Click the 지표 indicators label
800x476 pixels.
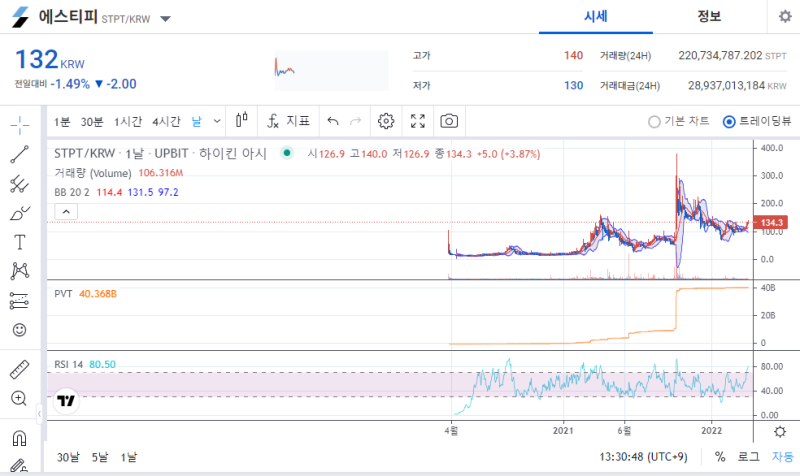click(x=298, y=121)
